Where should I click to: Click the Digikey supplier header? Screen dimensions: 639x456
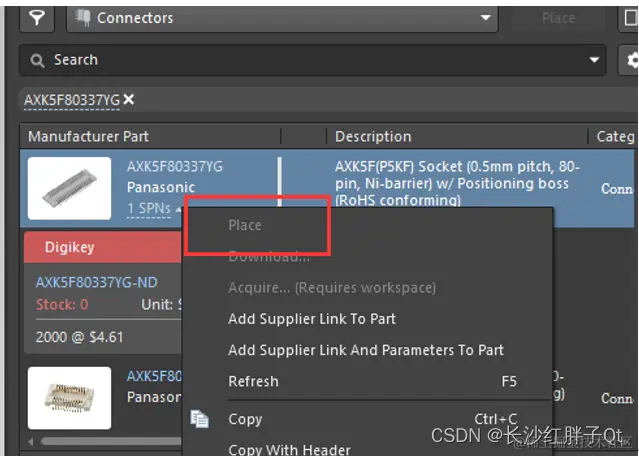(103, 247)
